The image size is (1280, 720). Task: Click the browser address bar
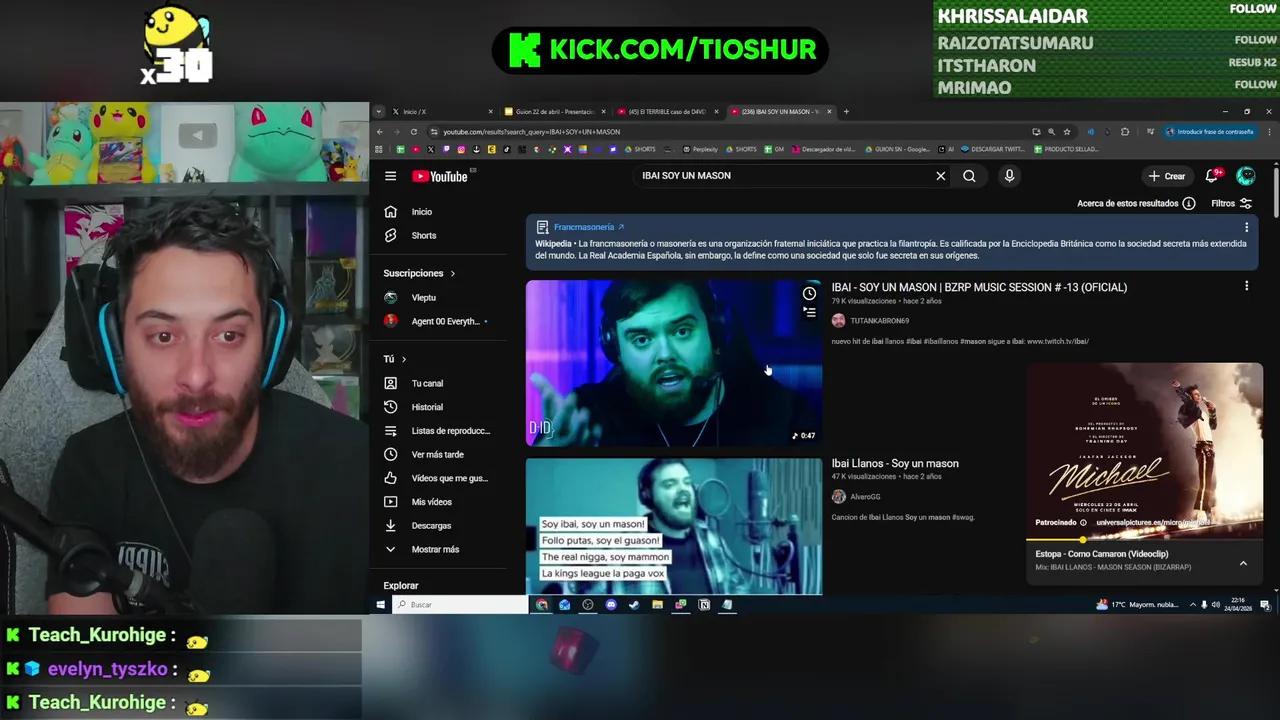pos(730,132)
